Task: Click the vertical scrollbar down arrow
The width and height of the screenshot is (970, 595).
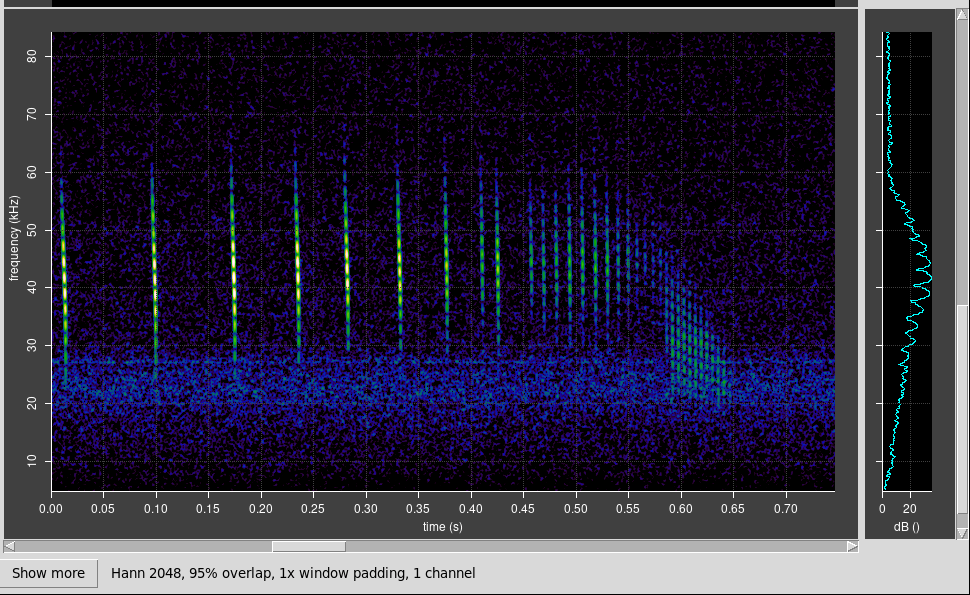Action: point(963,532)
